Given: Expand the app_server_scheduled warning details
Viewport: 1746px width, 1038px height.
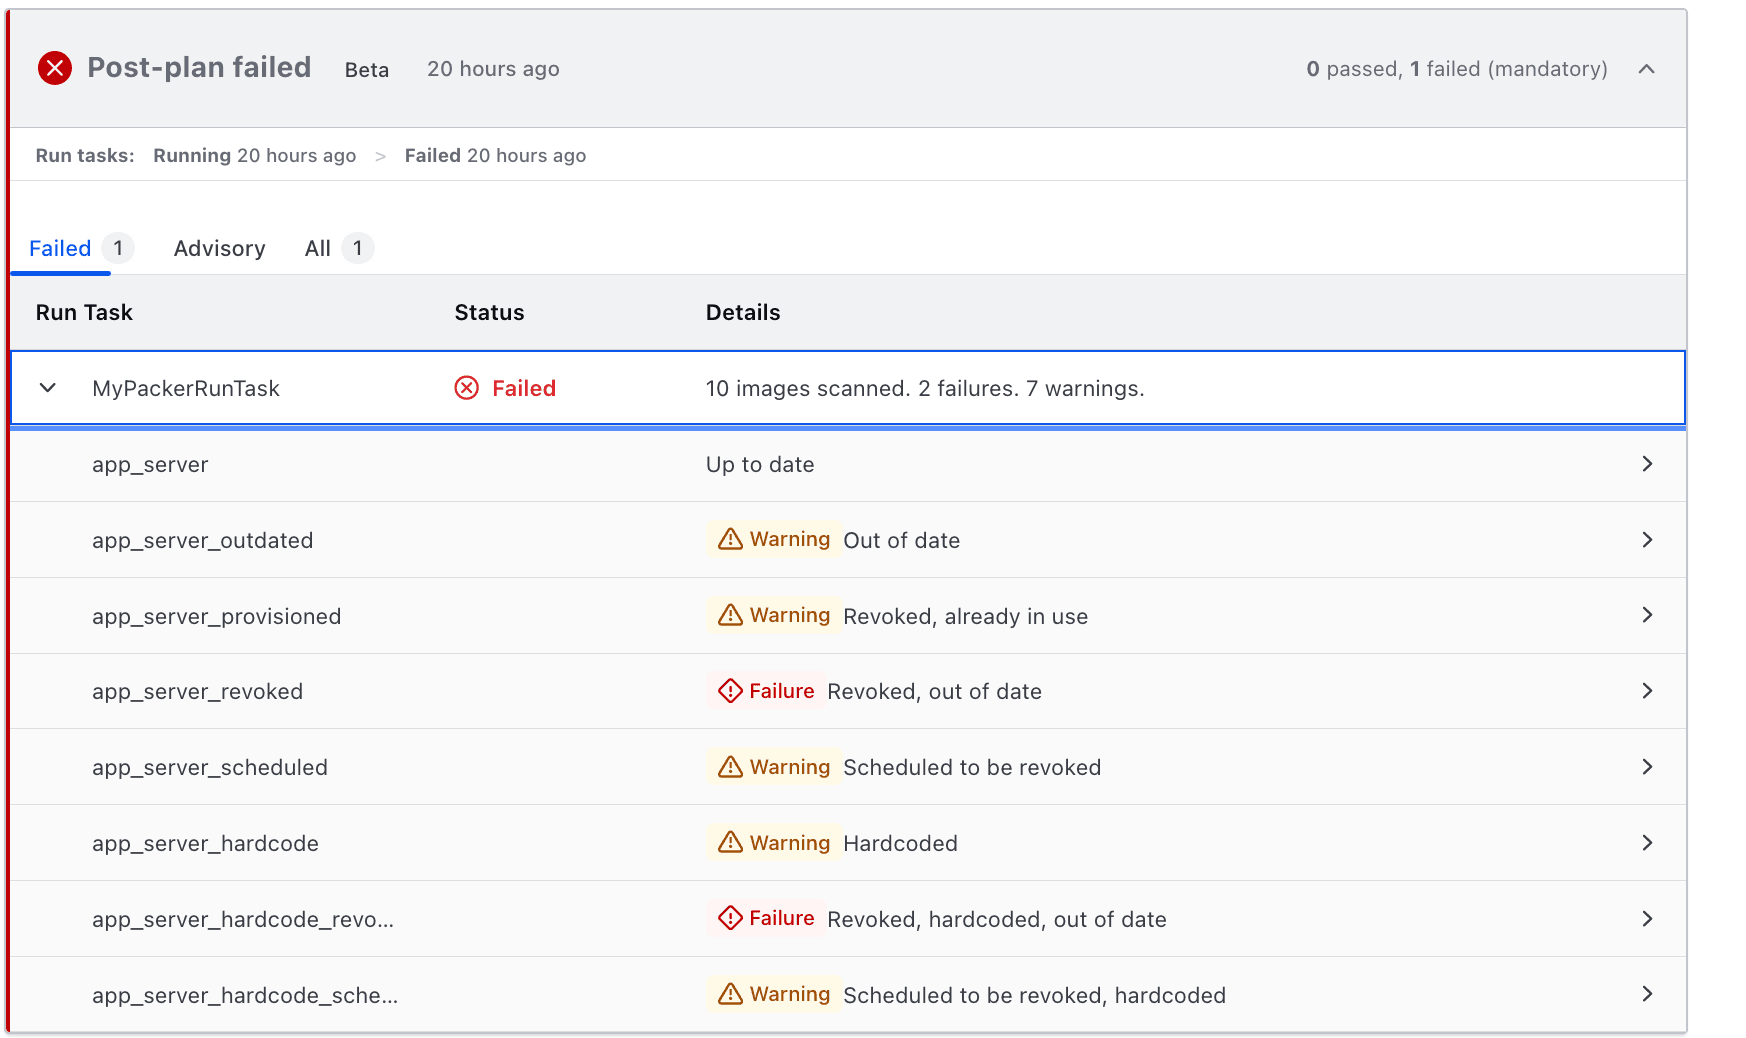Looking at the screenshot, I should click(1648, 766).
